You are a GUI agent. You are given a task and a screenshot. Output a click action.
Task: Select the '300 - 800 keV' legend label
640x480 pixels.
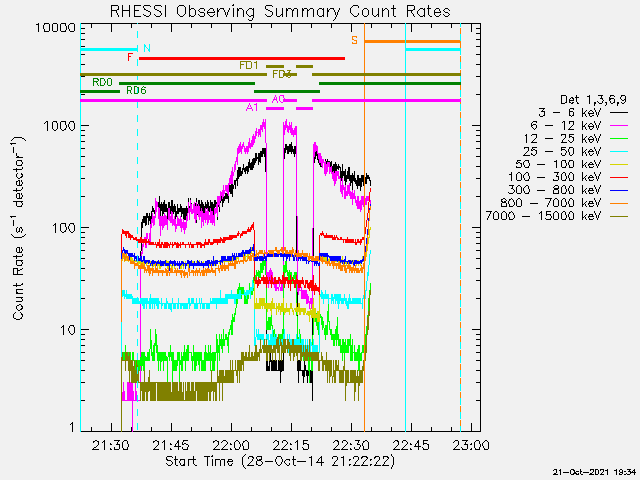pyautogui.click(x=554, y=190)
